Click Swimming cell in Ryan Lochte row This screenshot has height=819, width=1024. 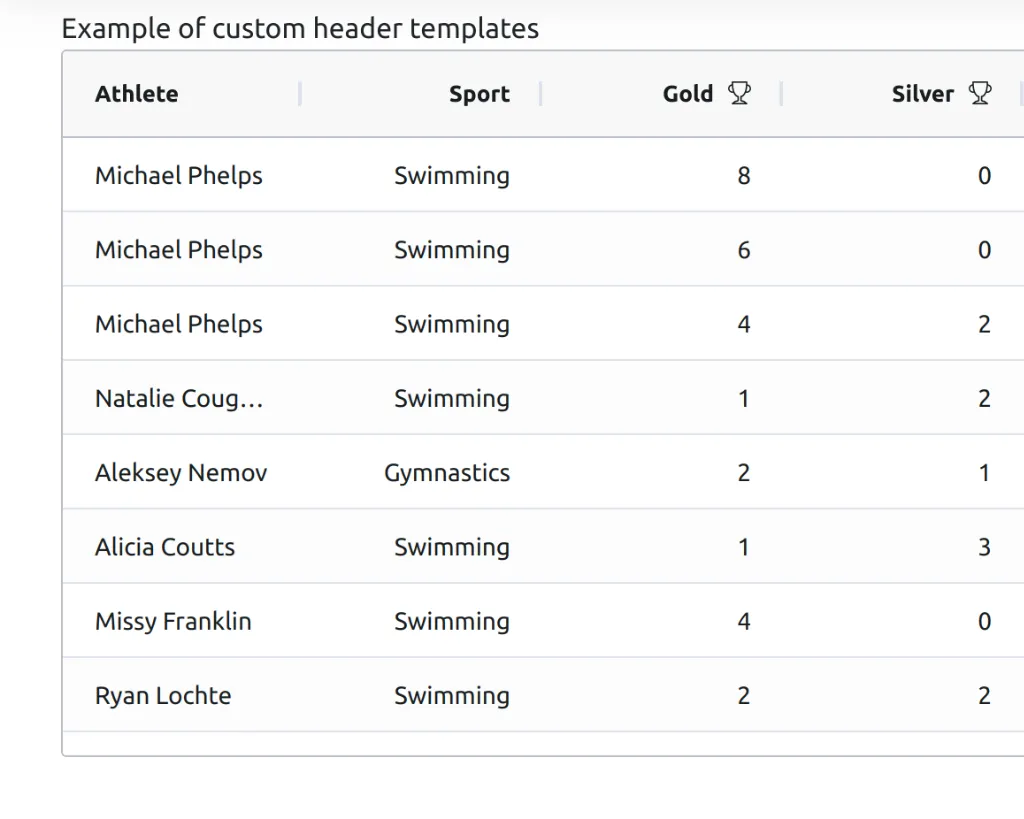tap(452, 695)
